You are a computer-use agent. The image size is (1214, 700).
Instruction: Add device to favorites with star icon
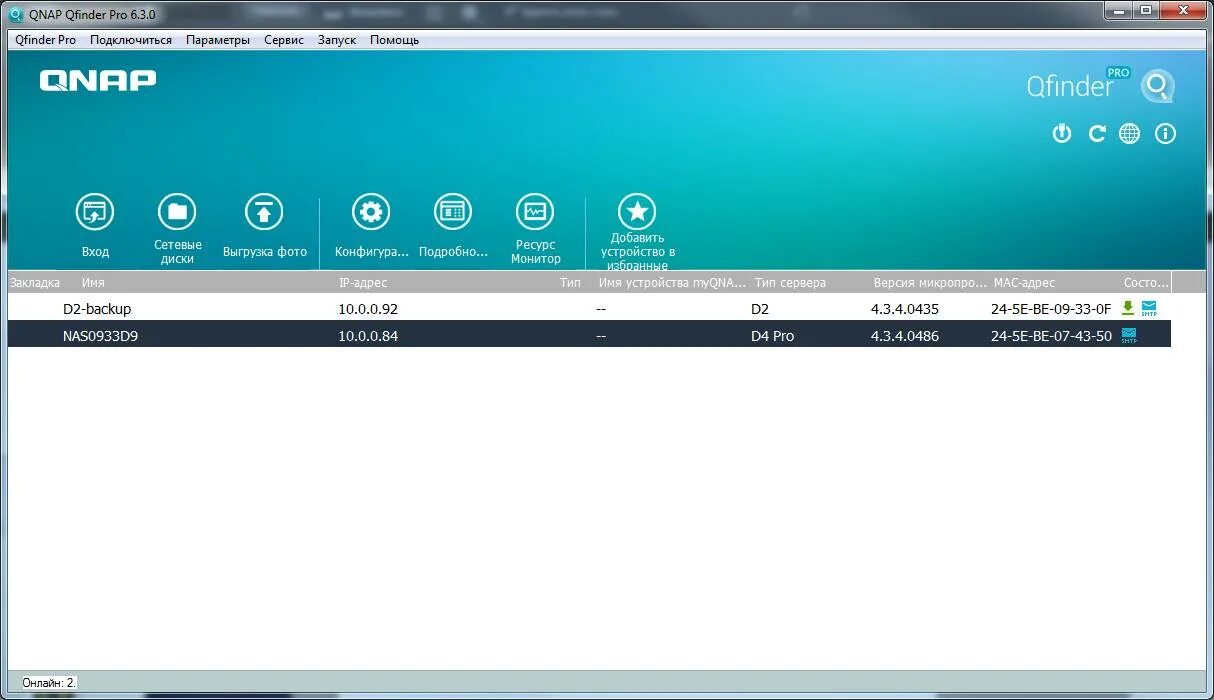click(x=637, y=232)
